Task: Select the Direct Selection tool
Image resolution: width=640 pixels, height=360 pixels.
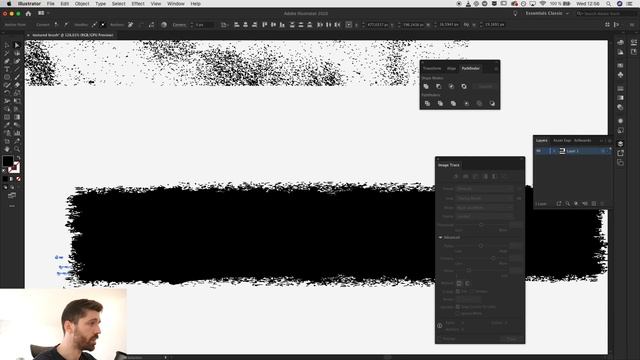Action: pyautogui.click(x=17, y=45)
